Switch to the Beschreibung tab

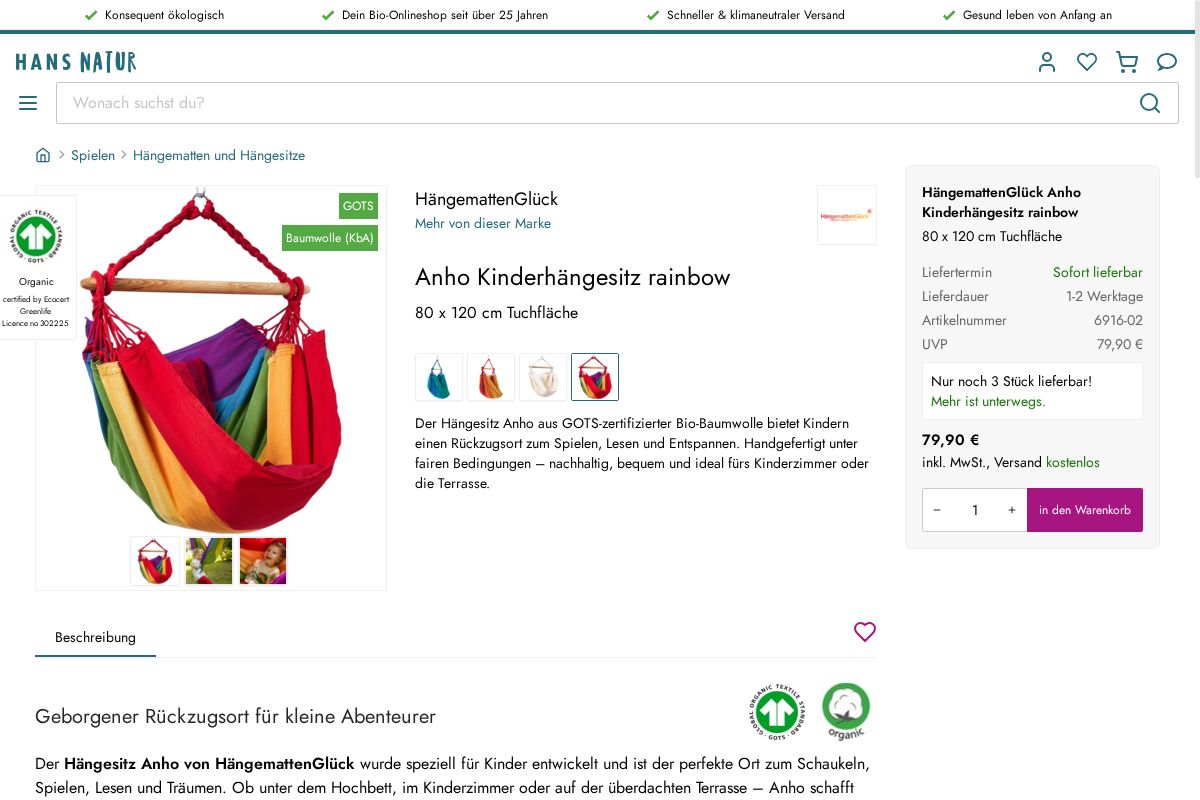pos(95,637)
